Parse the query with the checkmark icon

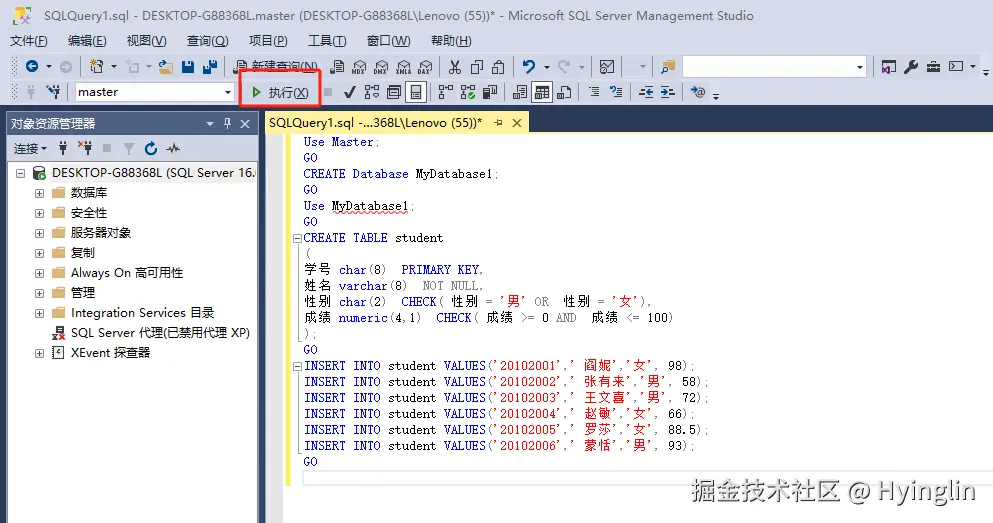coord(350,92)
